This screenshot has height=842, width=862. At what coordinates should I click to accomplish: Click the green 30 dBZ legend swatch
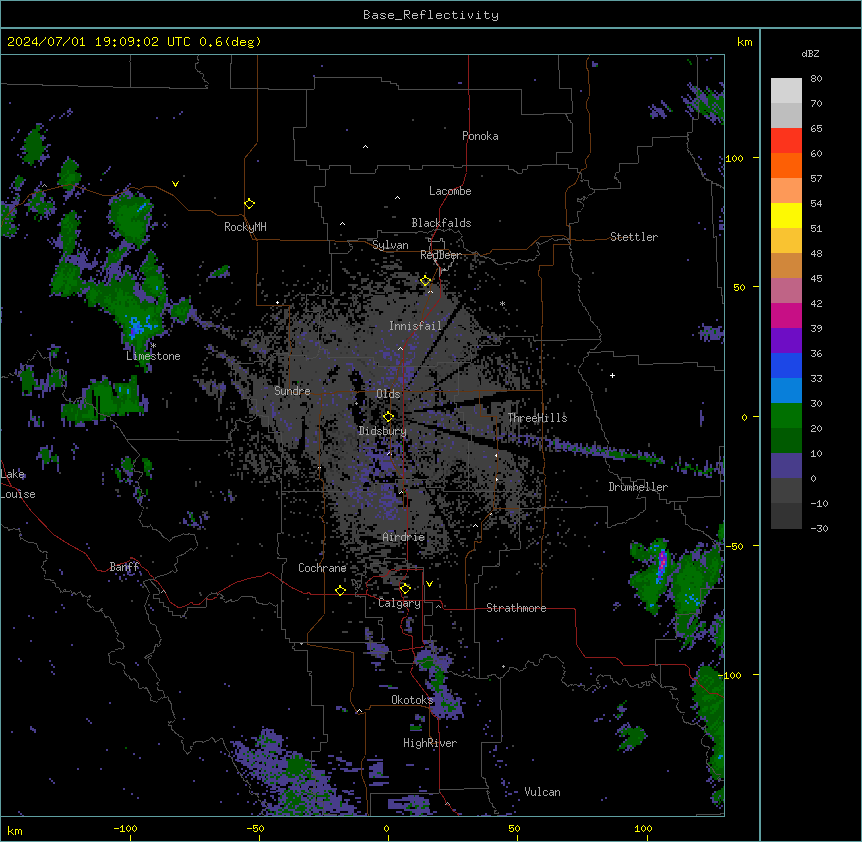coord(786,416)
